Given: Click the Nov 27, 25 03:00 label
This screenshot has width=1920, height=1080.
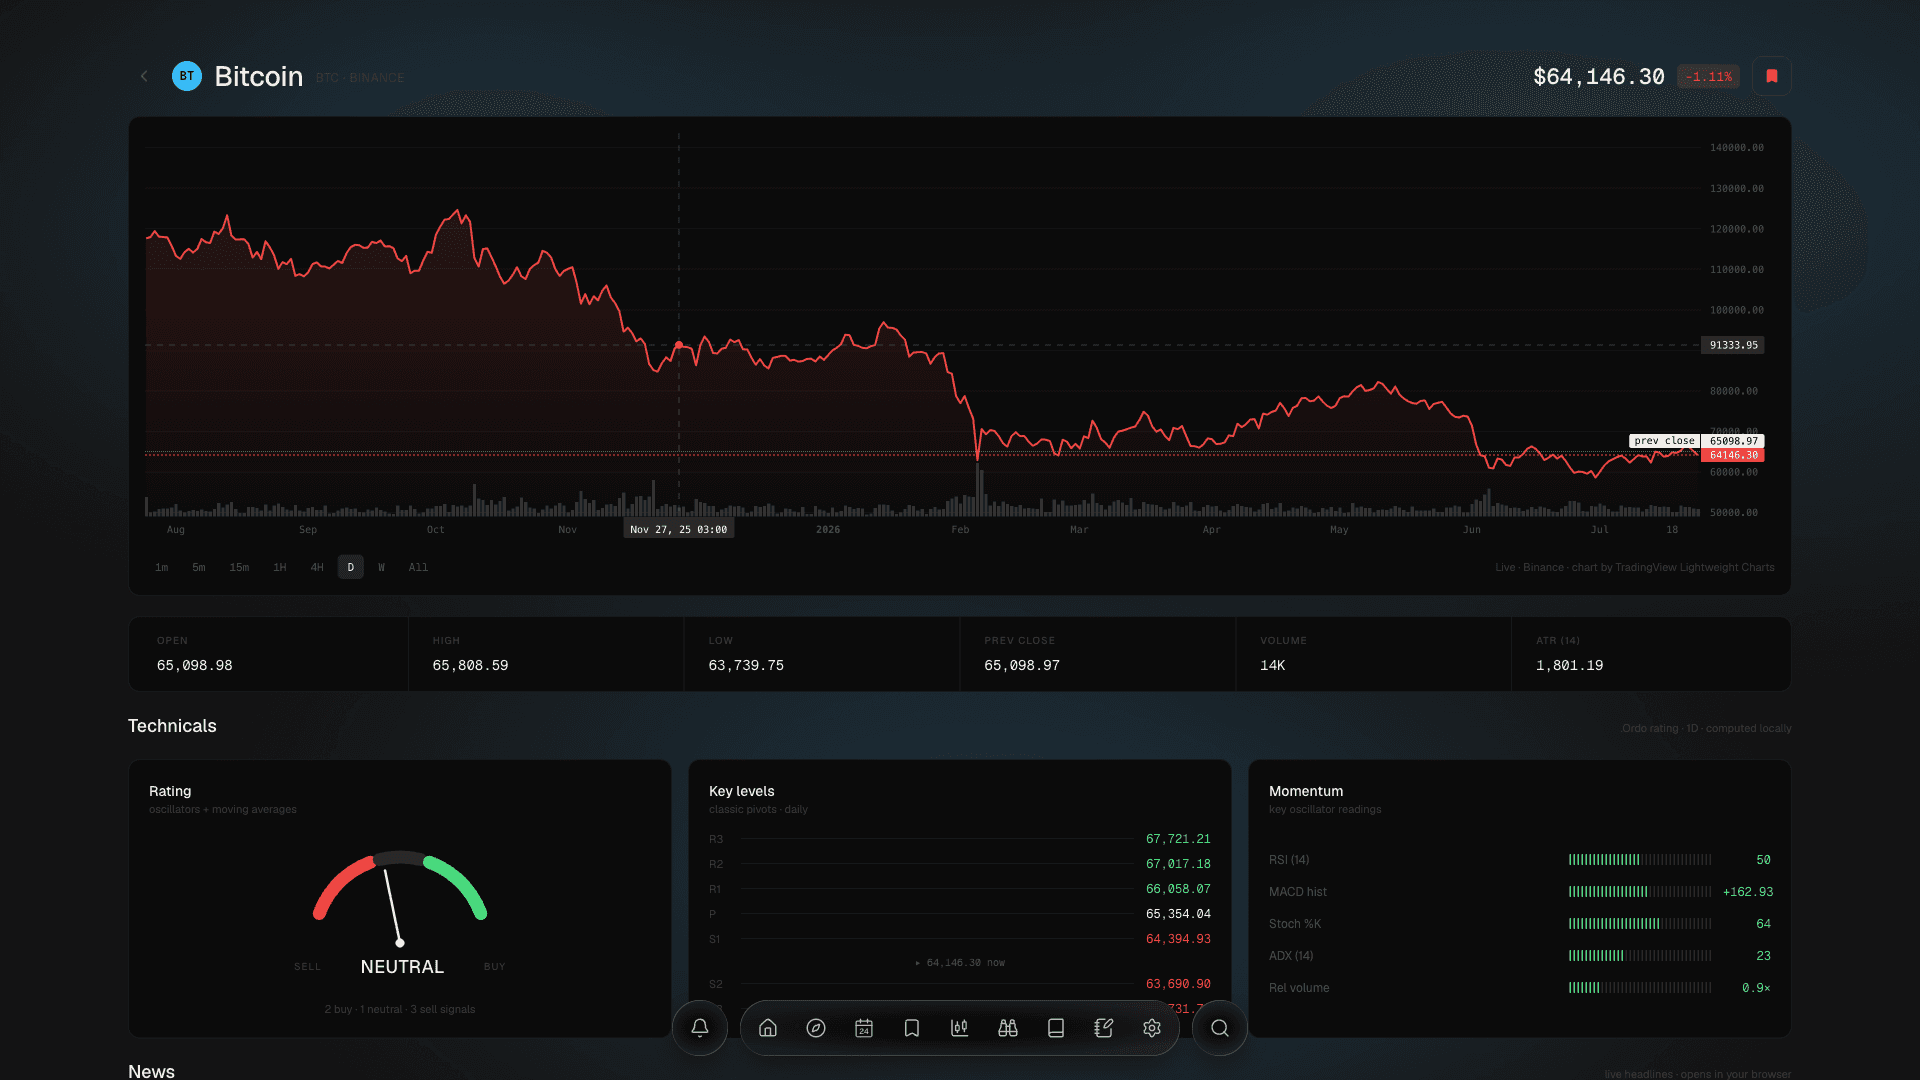Looking at the screenshot, I should pyautogui.click(x=679, y=529).
